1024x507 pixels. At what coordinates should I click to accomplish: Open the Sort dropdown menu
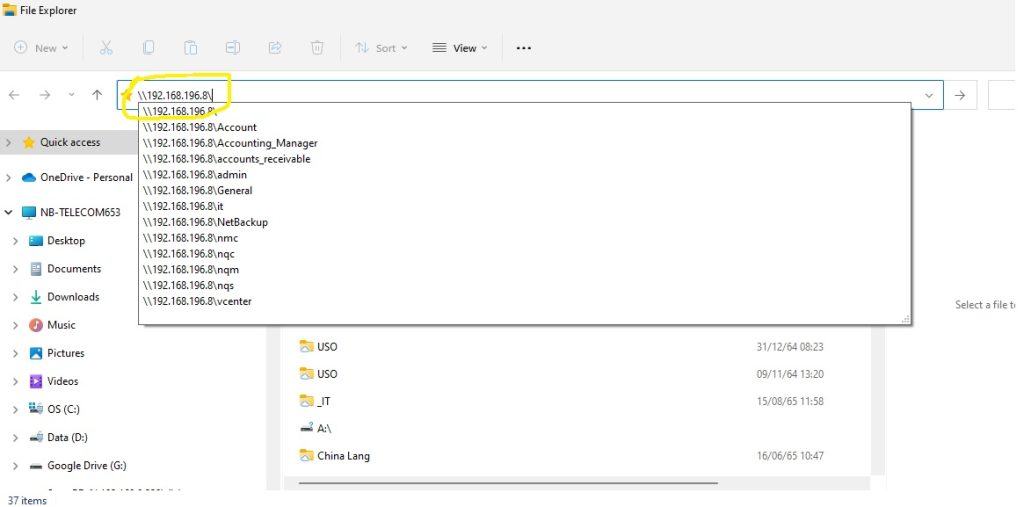click(x=376, y=48)
